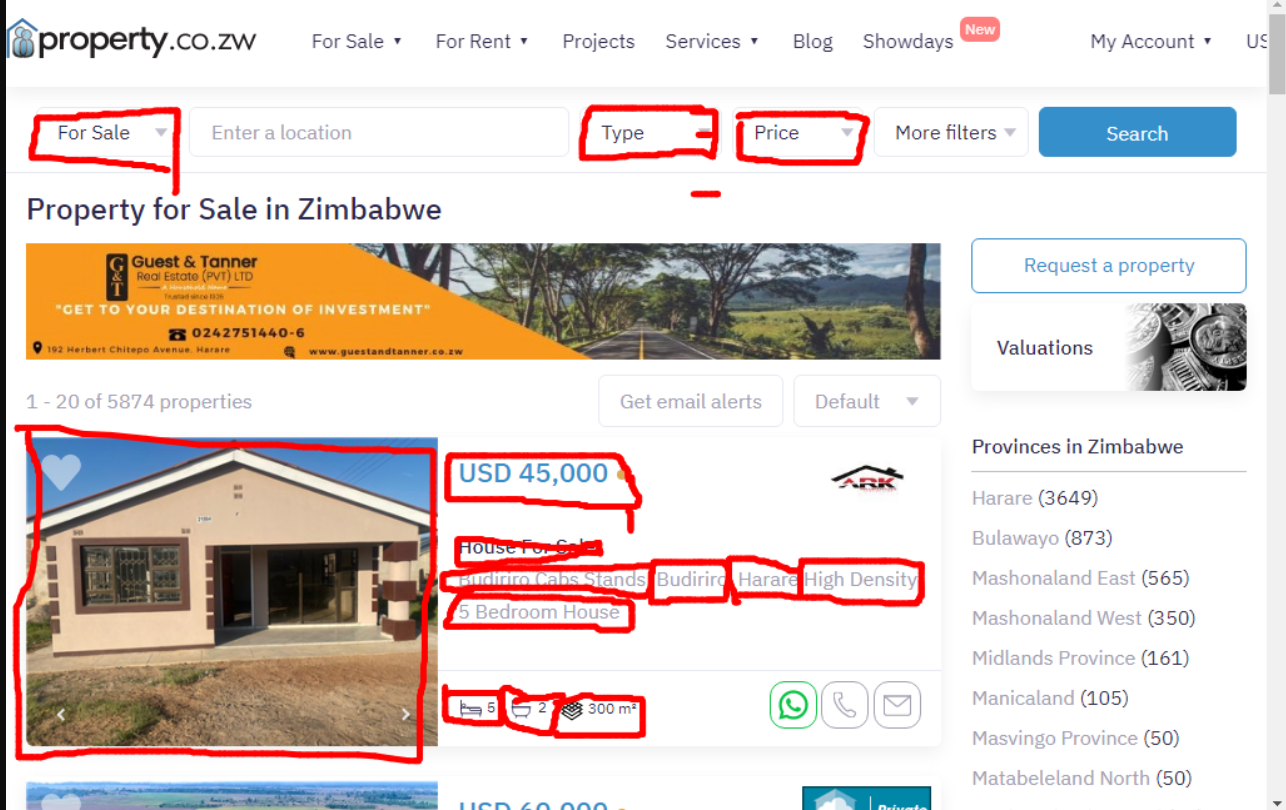Go to next listing photo arrow
This screenshot has height=810, width=1286.
405,714
